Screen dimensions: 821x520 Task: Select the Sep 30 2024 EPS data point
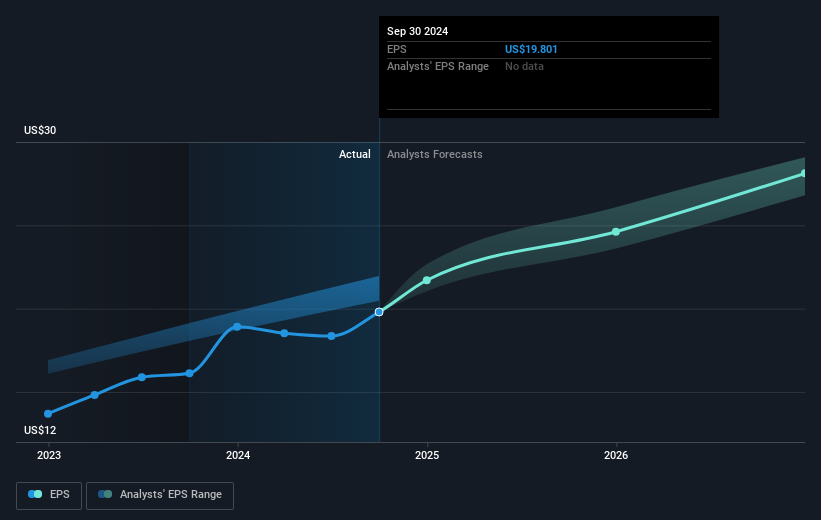pyautogui.click(x=379, y=312)
